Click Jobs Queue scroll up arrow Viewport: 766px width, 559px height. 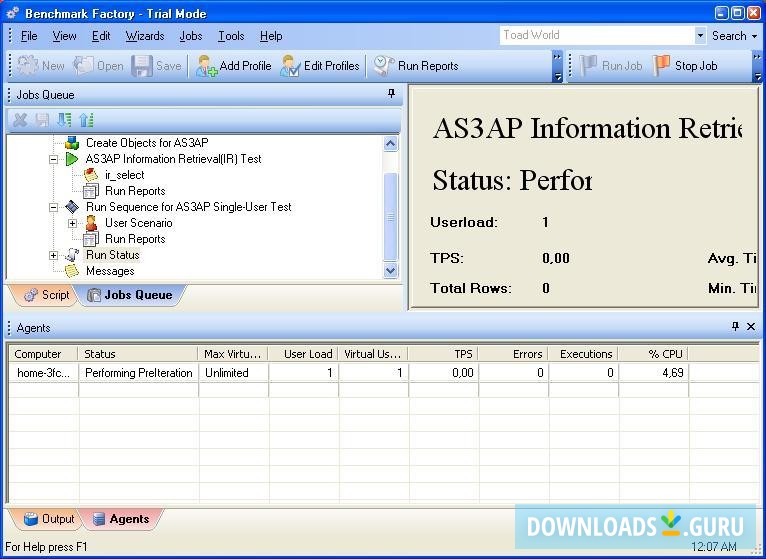pos(391,144)
